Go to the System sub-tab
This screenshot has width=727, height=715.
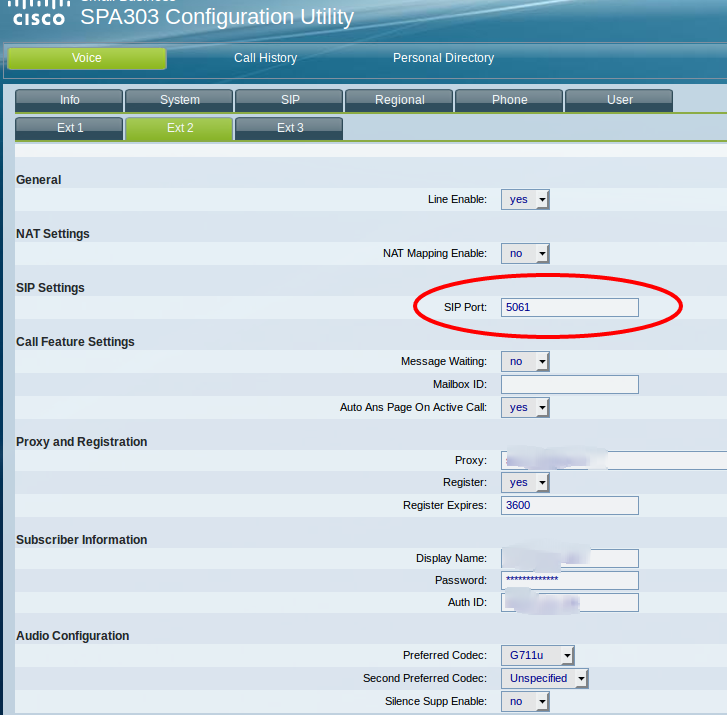click(180, 100)
